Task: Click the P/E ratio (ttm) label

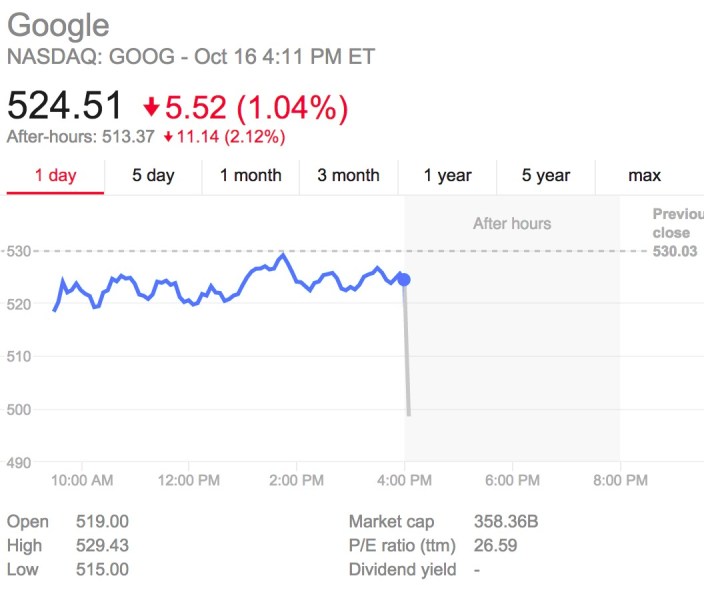Action: 402,546
